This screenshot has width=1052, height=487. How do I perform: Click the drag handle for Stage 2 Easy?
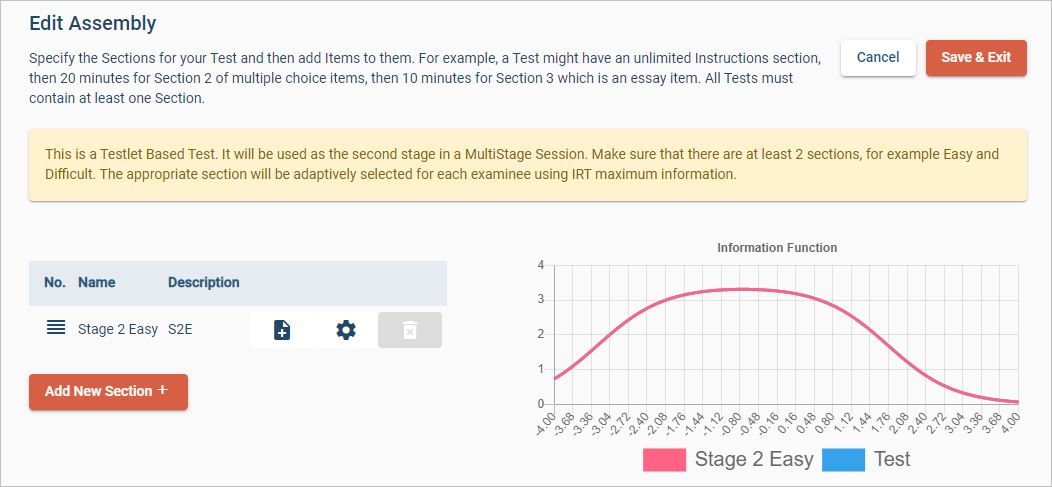point(56,328)
